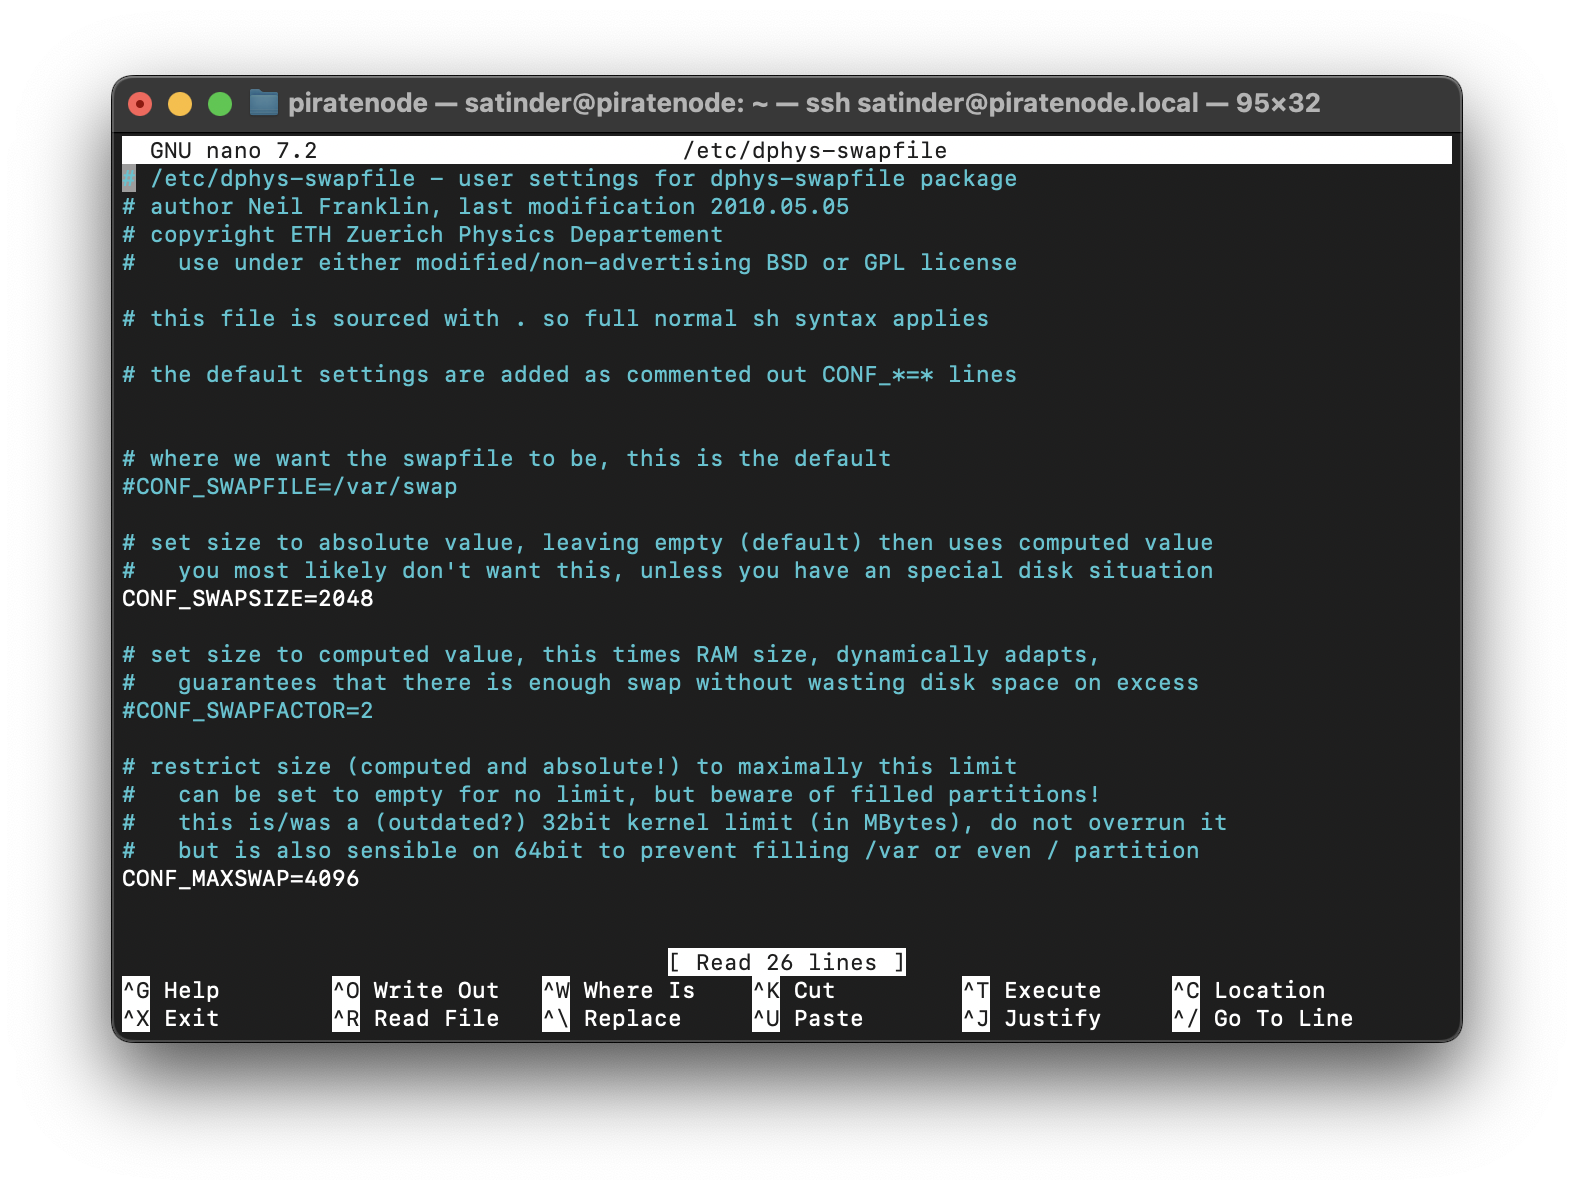Click the '32bit kernel limit' comment line
Viewport: 1574px width, 1190px height.
675,822
